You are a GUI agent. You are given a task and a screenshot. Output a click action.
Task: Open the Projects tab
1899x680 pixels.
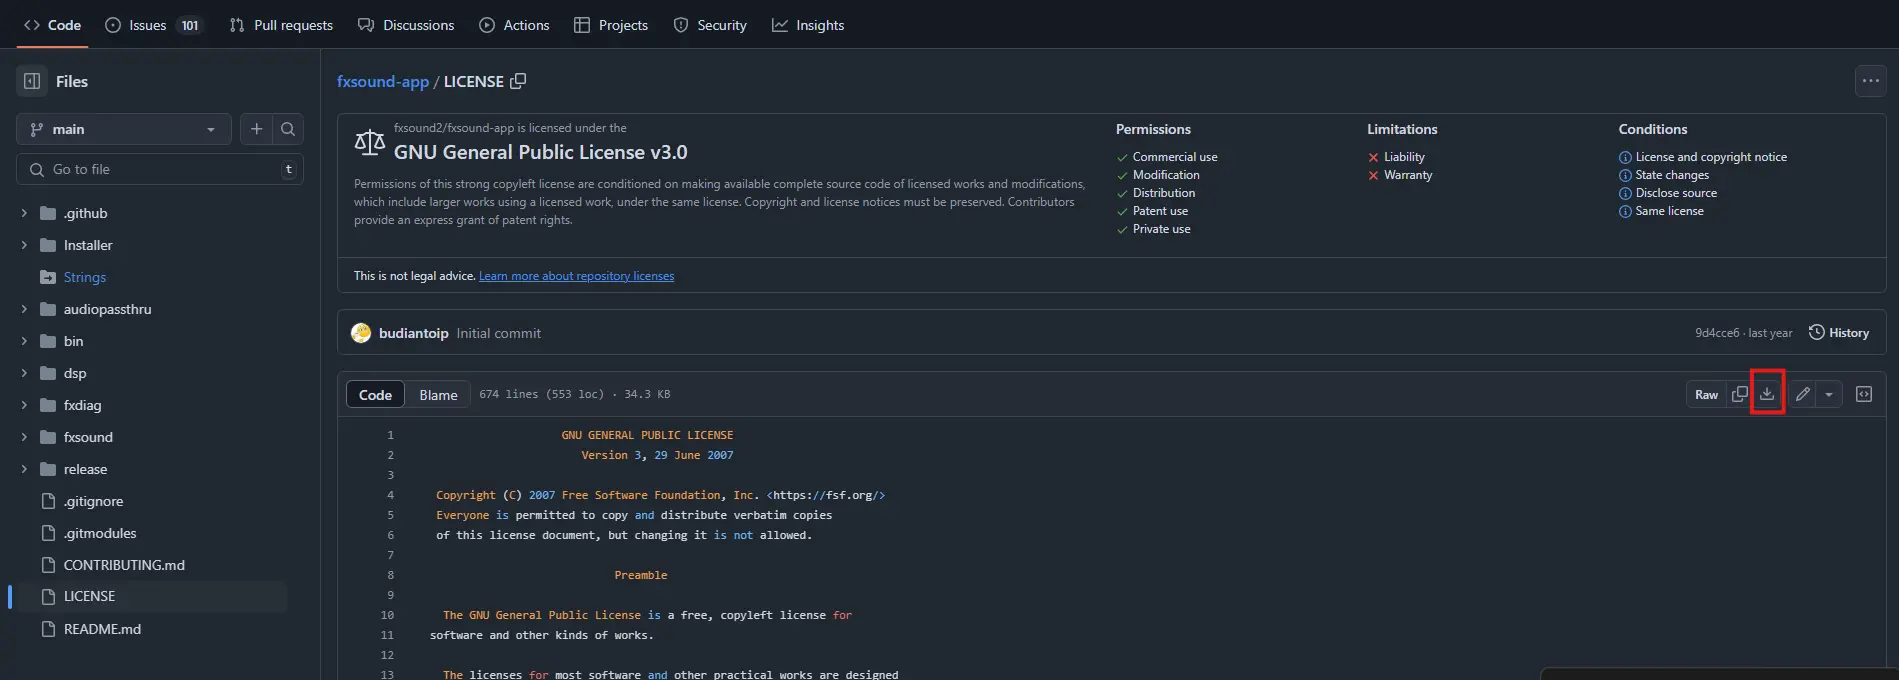point(611,25)
